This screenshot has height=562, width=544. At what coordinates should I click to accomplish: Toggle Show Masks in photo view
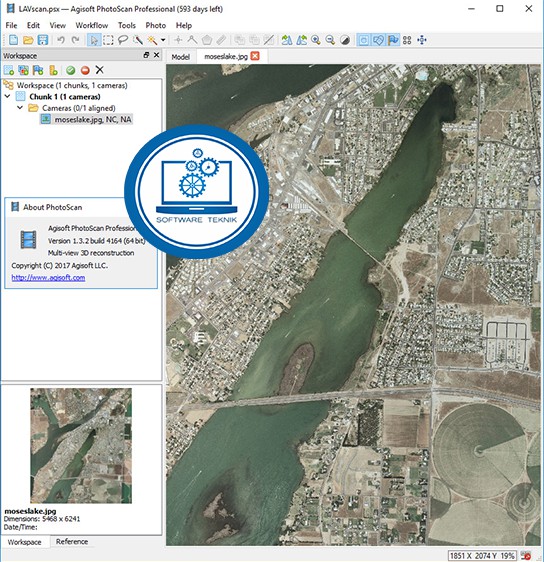(x=363, y=40)
